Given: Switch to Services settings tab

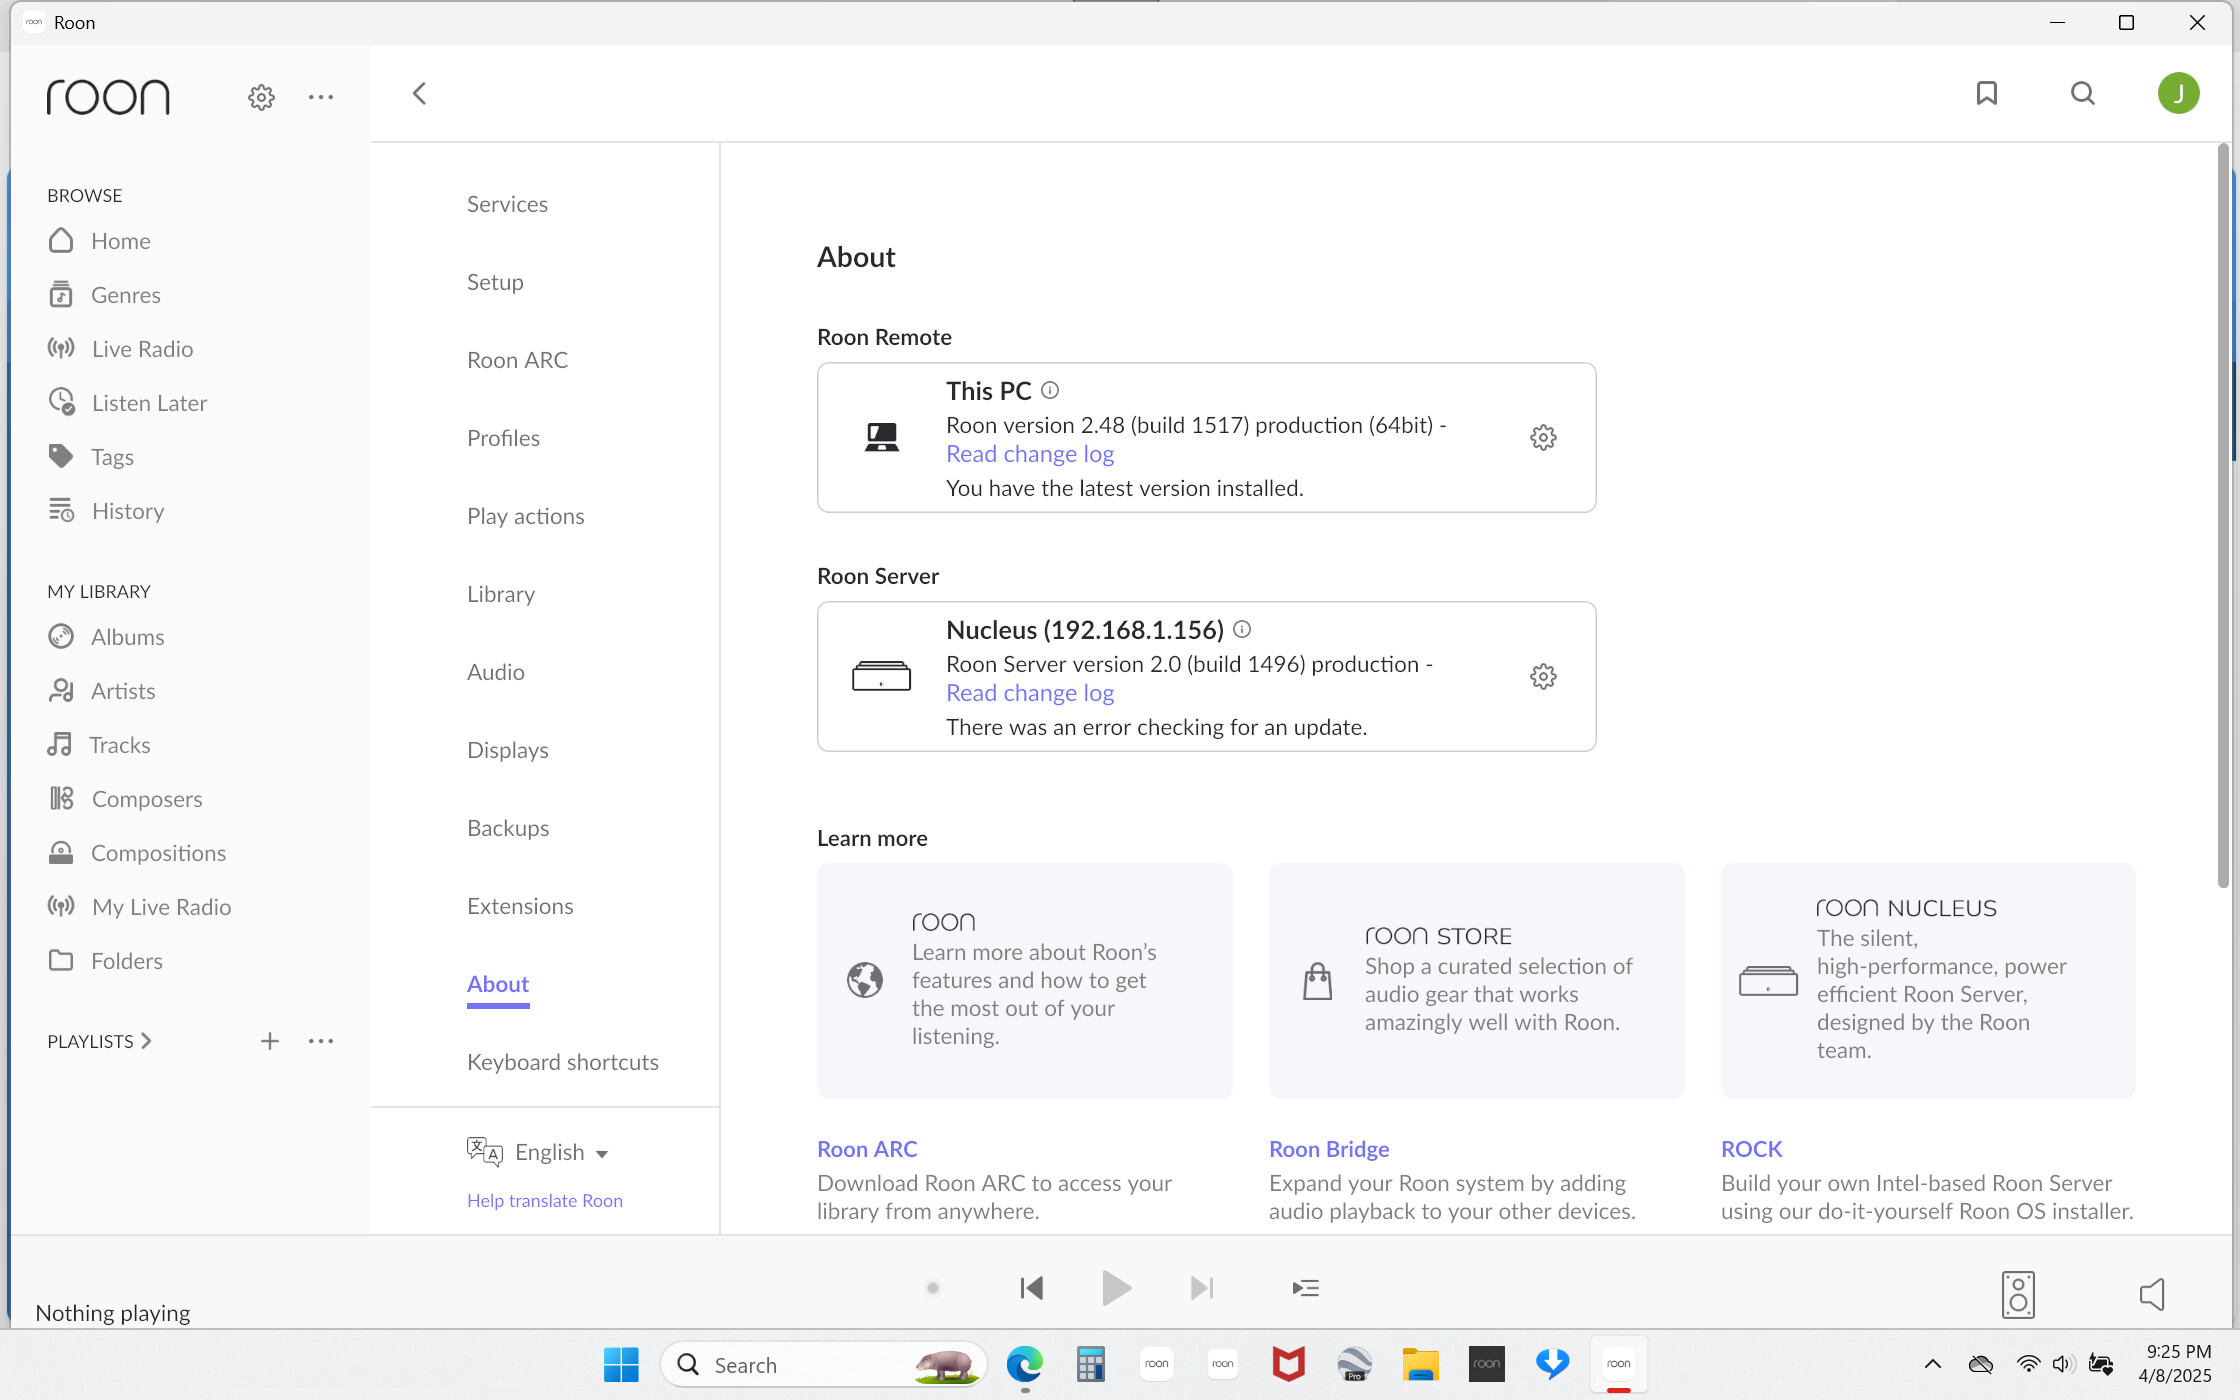Looking at the screenshot, I should click(507, 204).
